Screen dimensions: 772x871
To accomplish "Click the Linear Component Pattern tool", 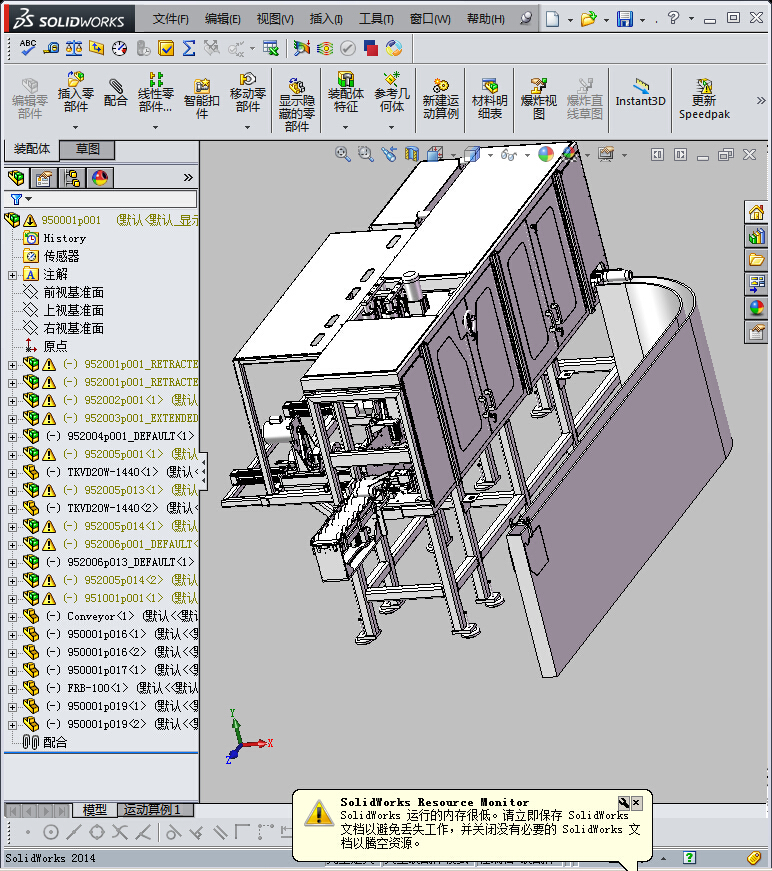I will coord(156,93).
